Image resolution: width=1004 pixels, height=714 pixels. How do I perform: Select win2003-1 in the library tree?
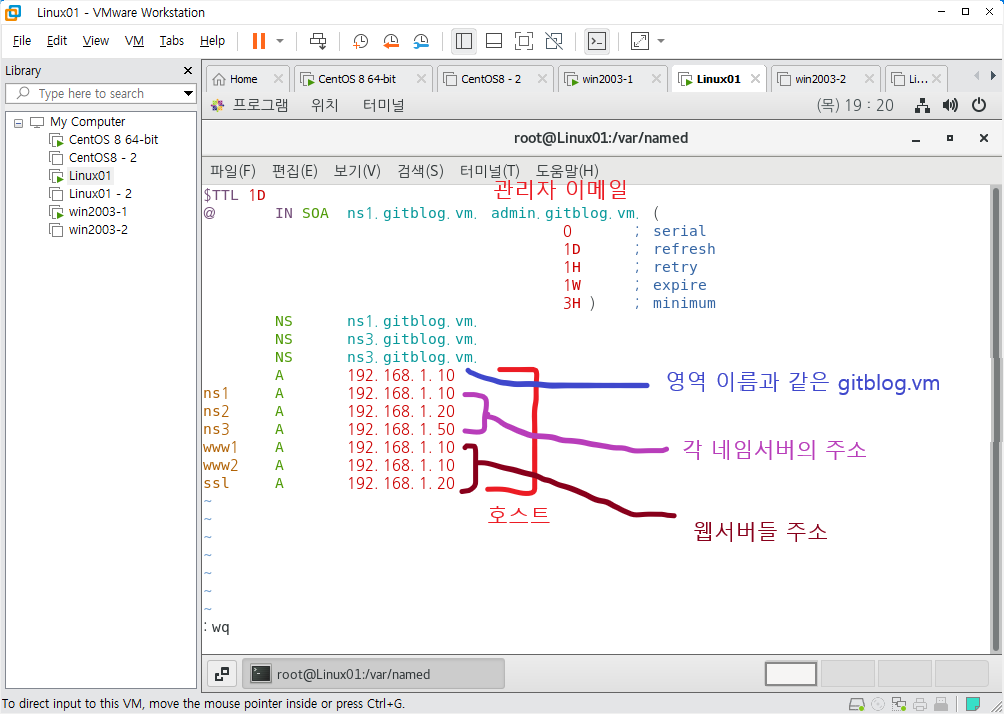(98, 211)
